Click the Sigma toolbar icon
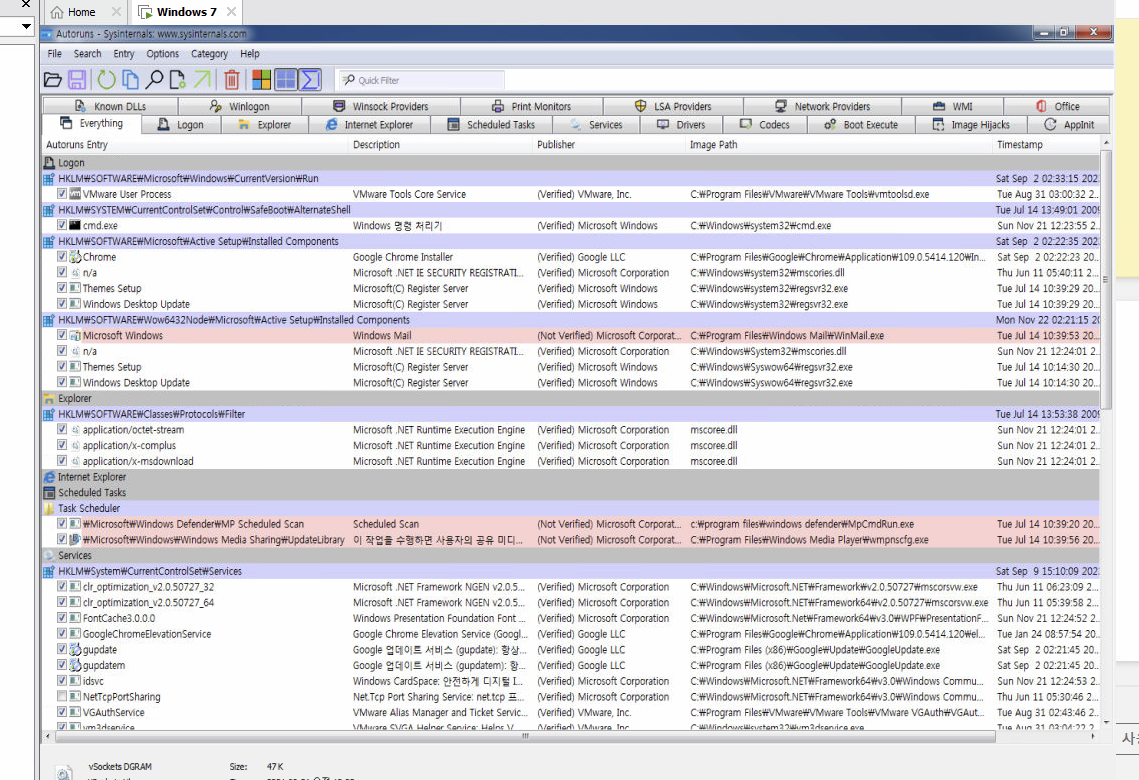 [310, 80]
